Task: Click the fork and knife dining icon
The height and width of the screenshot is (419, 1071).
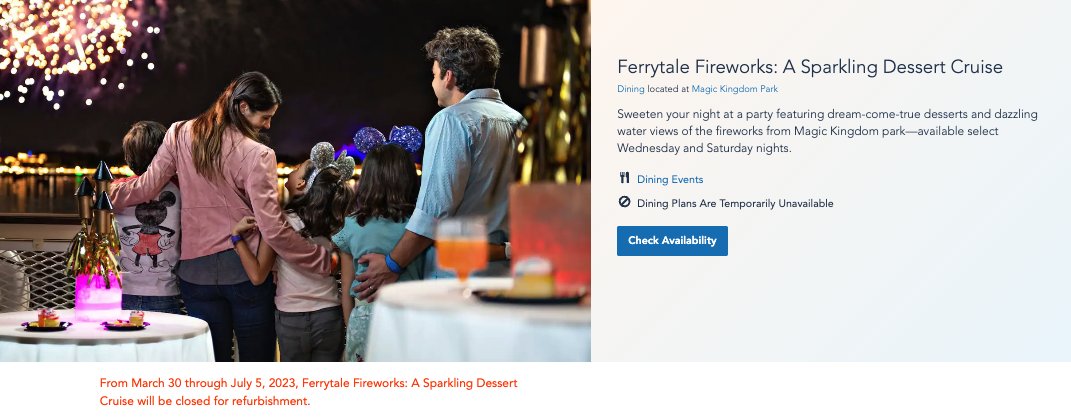Action: pos(624,179)
